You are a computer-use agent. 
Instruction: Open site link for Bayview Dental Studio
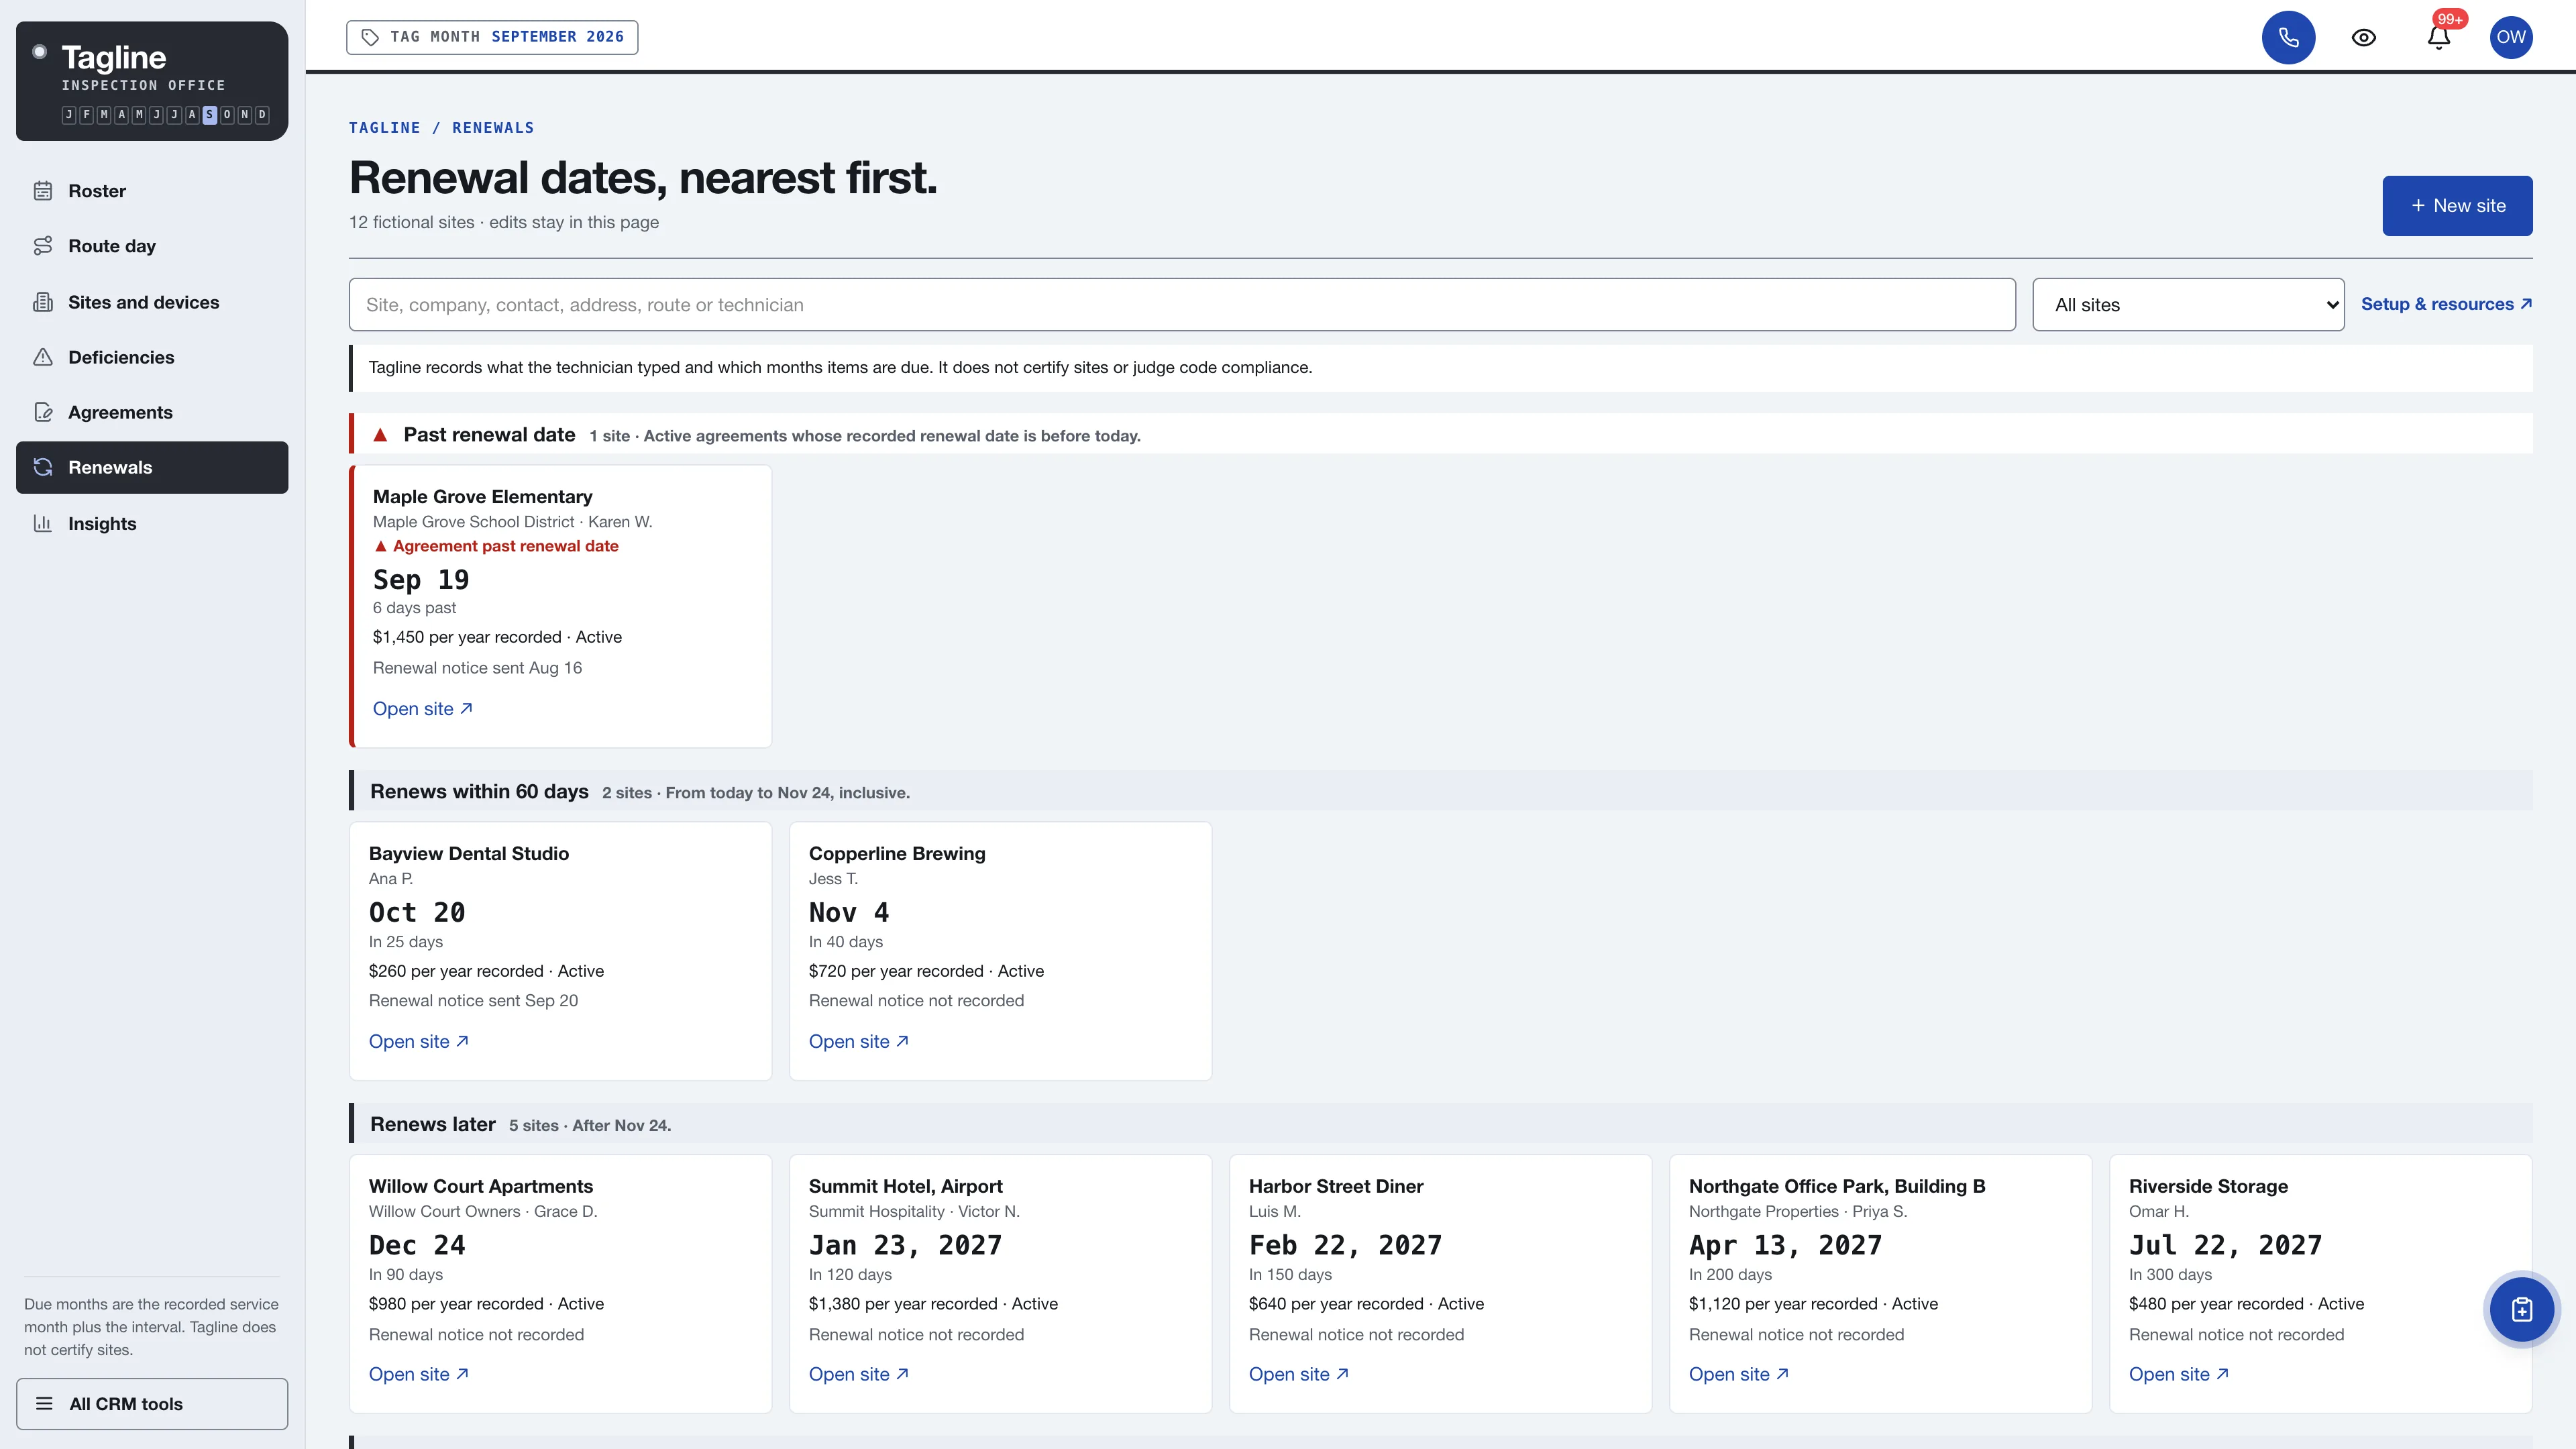[x=418, y=1041]
